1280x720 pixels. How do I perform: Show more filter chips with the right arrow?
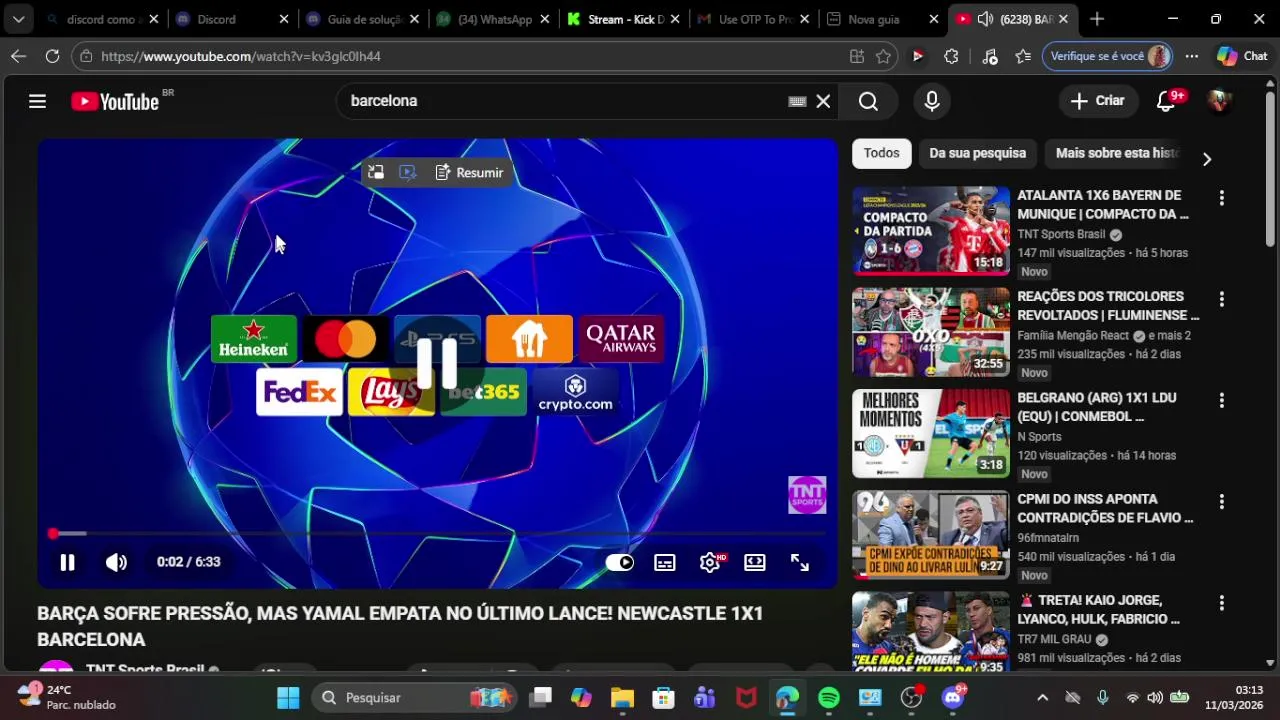pyautogui.click(x=1207, y=159)
